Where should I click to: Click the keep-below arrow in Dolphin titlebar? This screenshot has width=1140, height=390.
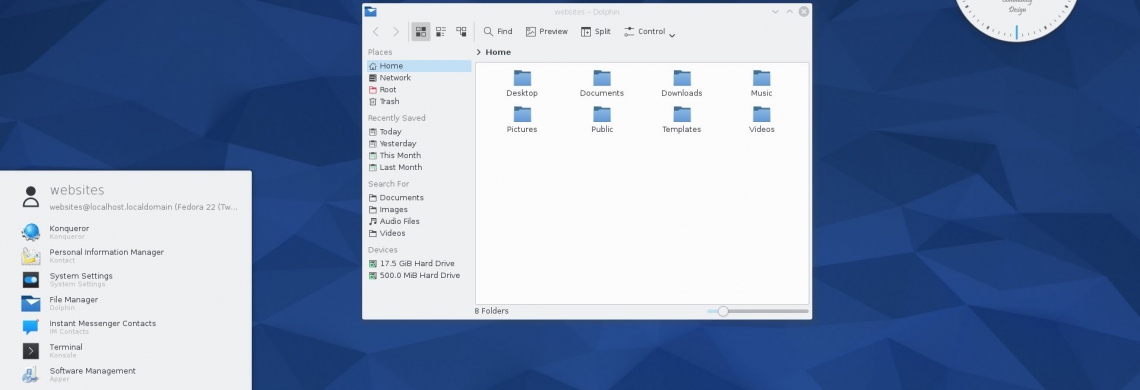(x=776, y=12)
